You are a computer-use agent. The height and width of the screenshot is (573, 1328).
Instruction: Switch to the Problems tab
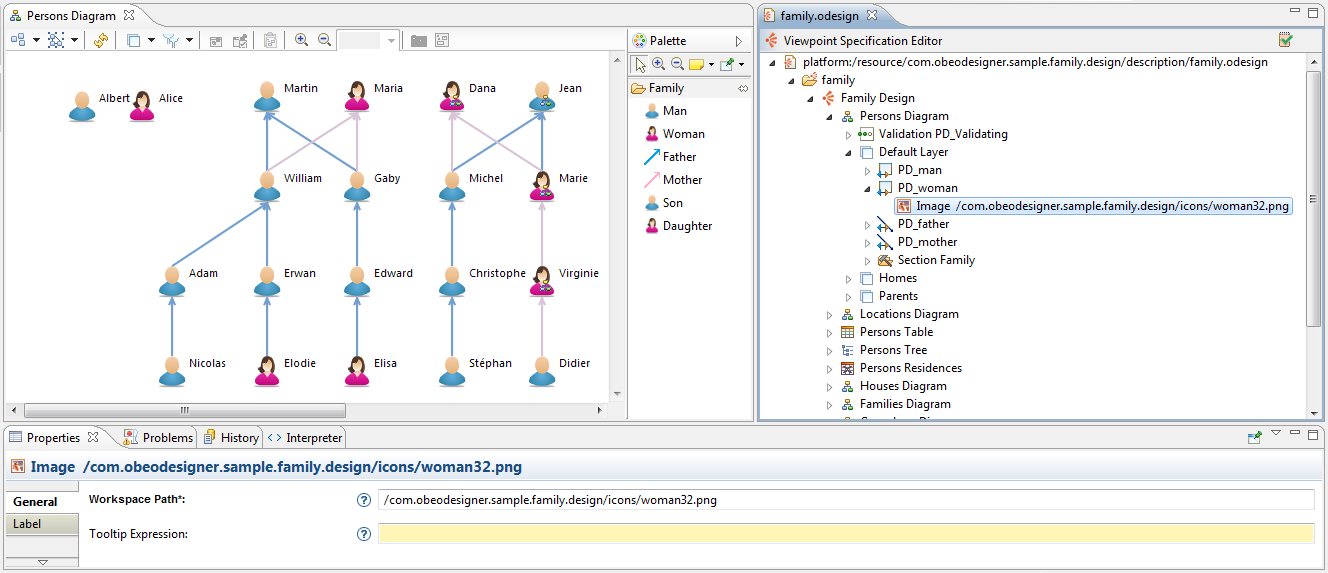coord(158,438)
